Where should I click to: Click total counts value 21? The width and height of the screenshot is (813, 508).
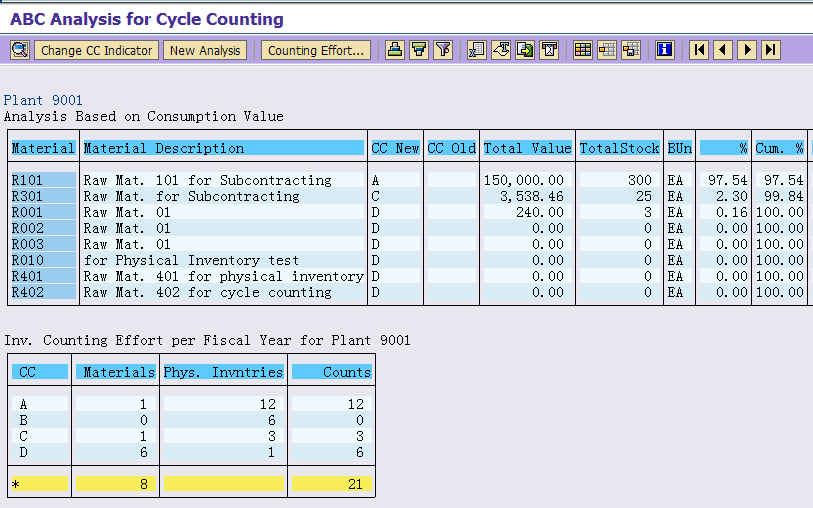pyautogui.click(x=355, y=484)
